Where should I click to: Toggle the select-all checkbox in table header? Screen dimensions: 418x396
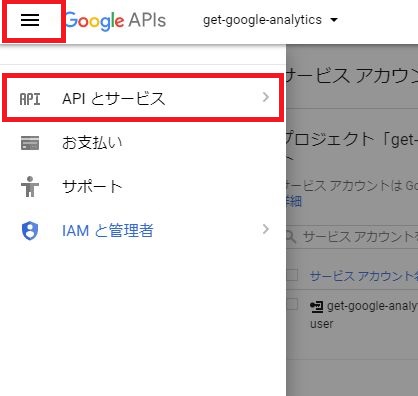pos(292,275)
